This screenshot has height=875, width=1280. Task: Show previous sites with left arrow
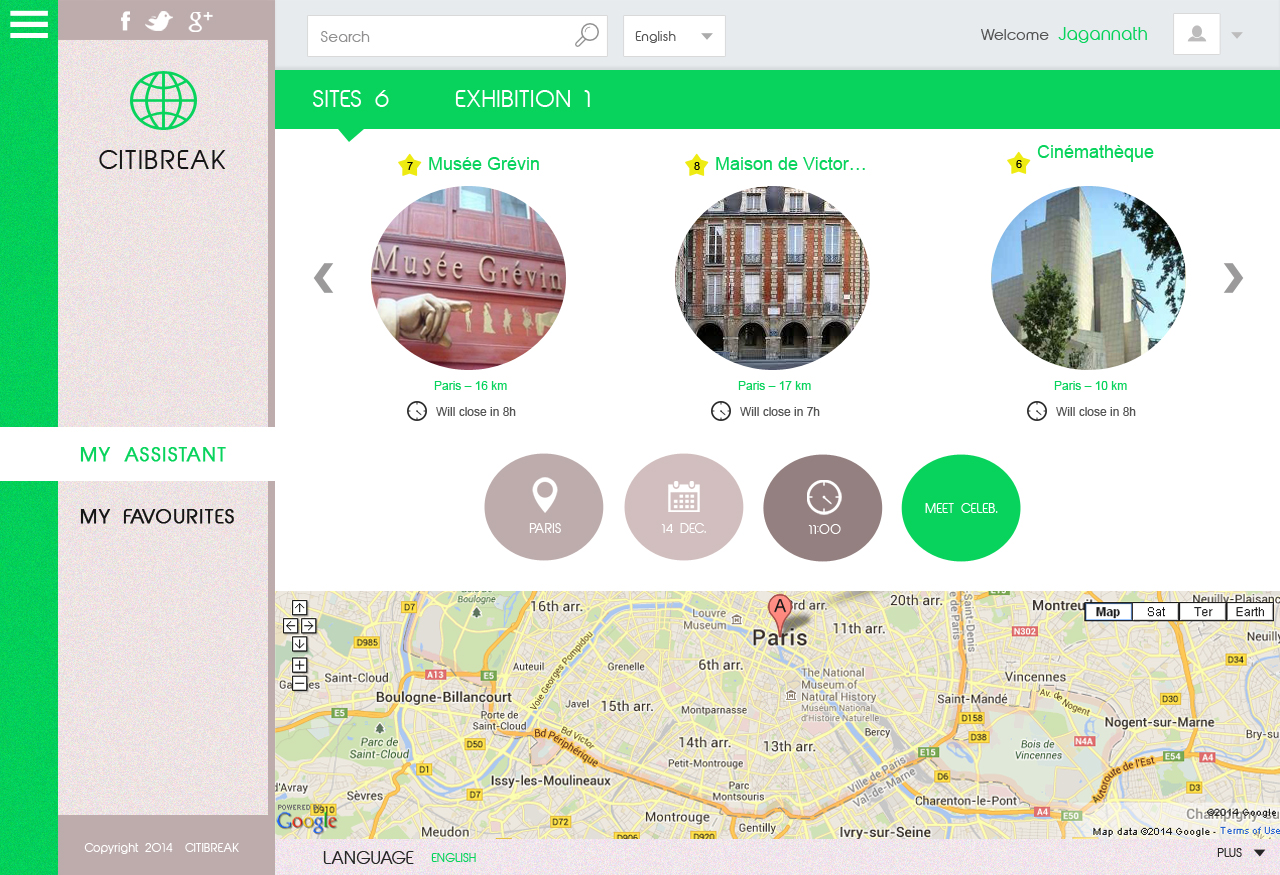click(x=323, y=278)
